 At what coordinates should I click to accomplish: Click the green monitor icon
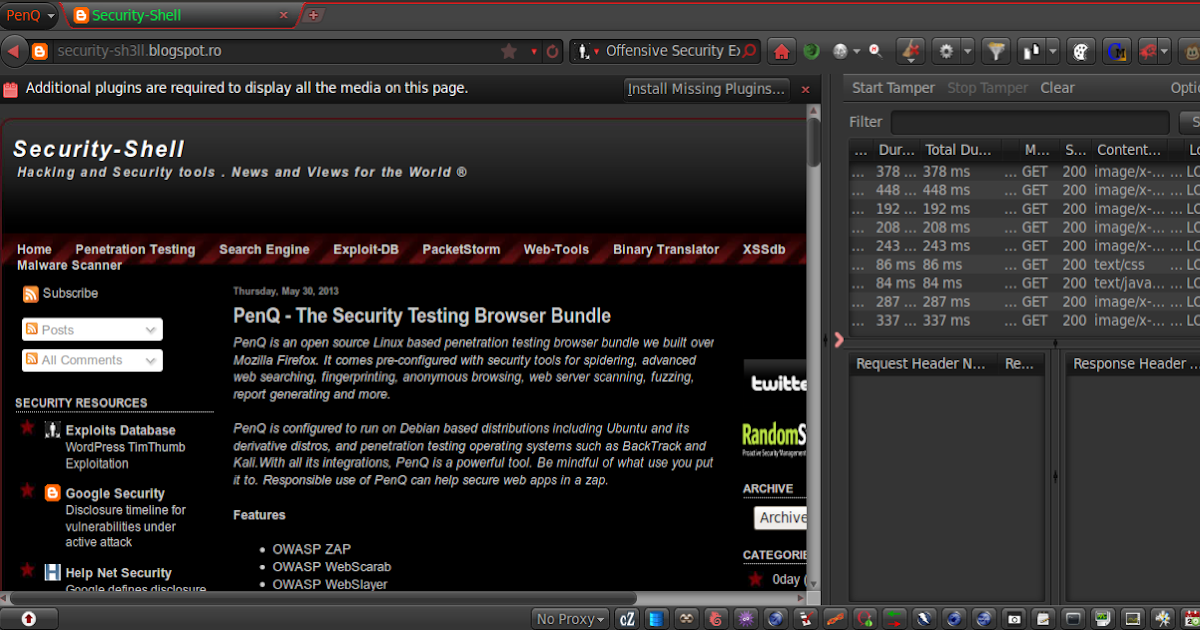point(1103,619)
